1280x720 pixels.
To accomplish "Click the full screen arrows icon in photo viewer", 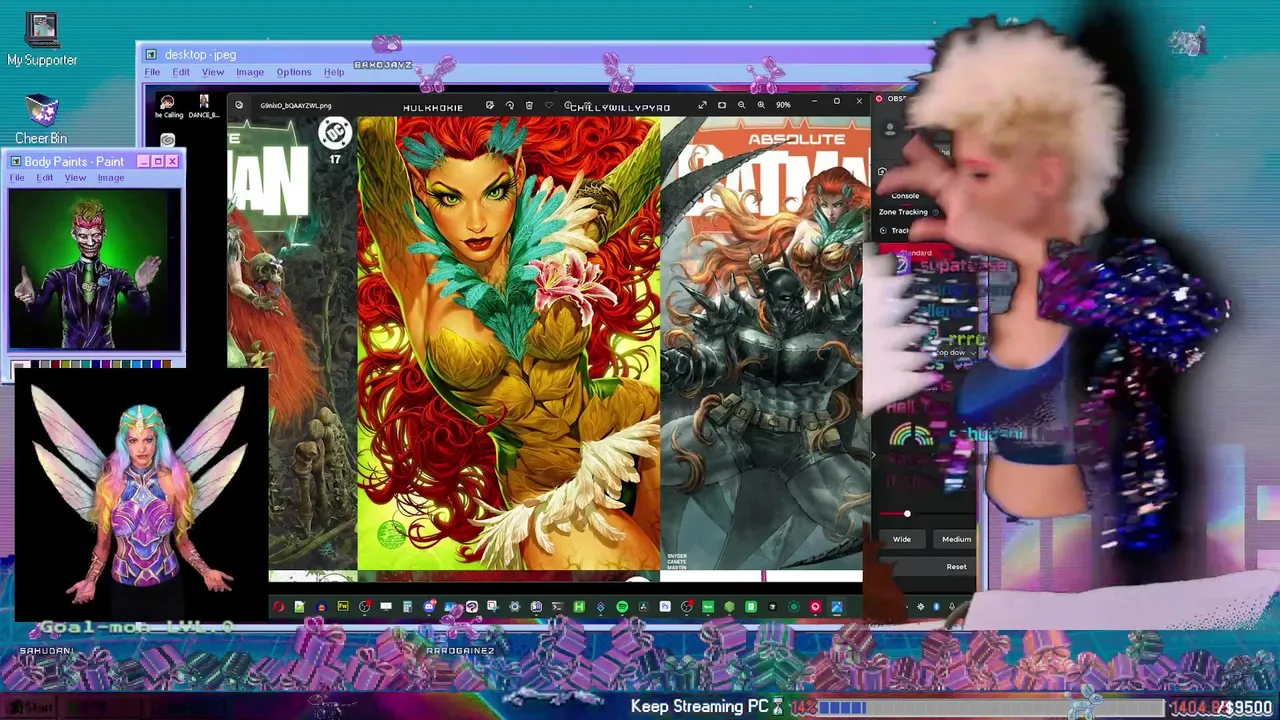I will coord(702,105).
